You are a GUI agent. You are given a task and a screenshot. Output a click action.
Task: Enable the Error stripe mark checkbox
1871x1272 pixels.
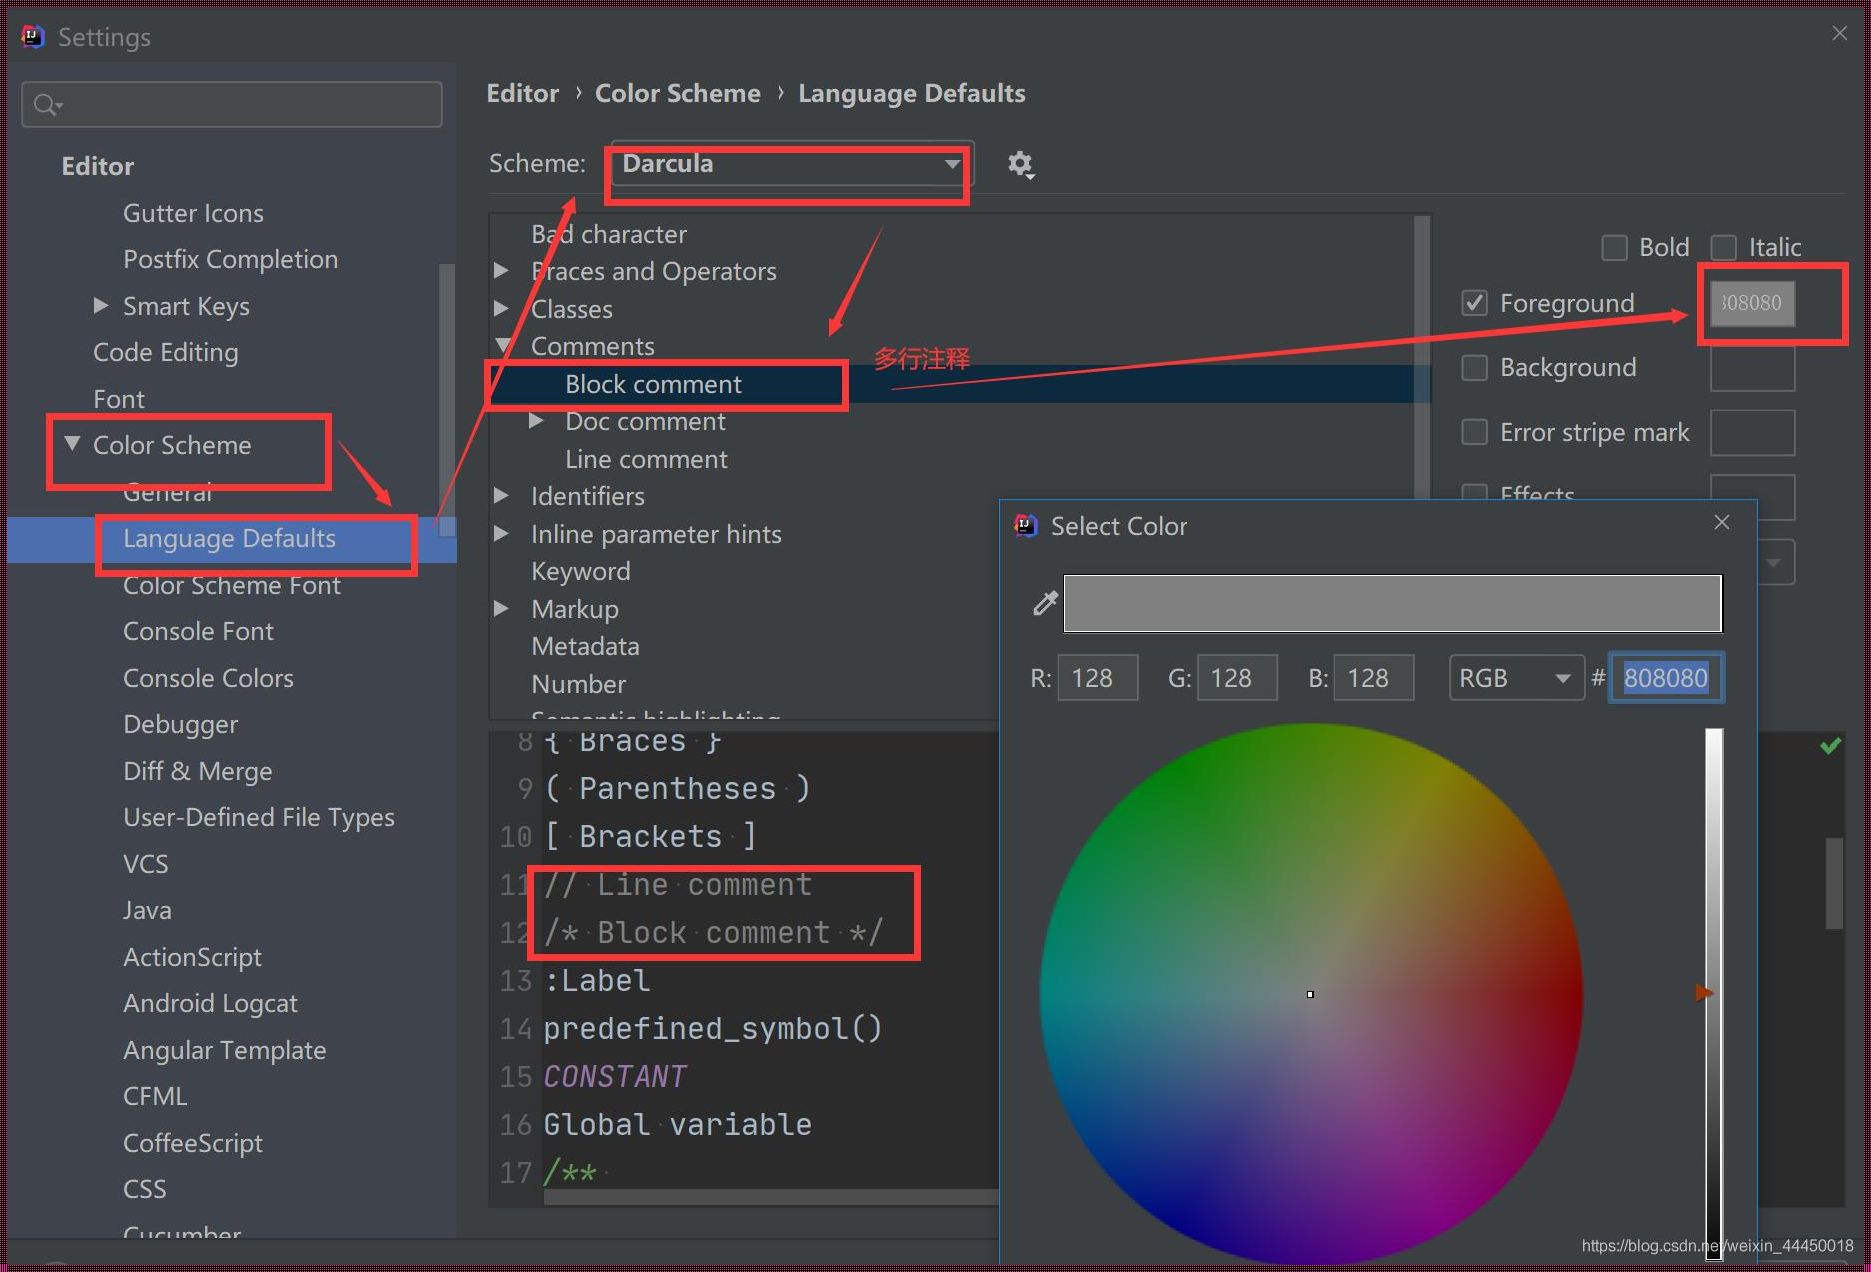[1474, 432]
